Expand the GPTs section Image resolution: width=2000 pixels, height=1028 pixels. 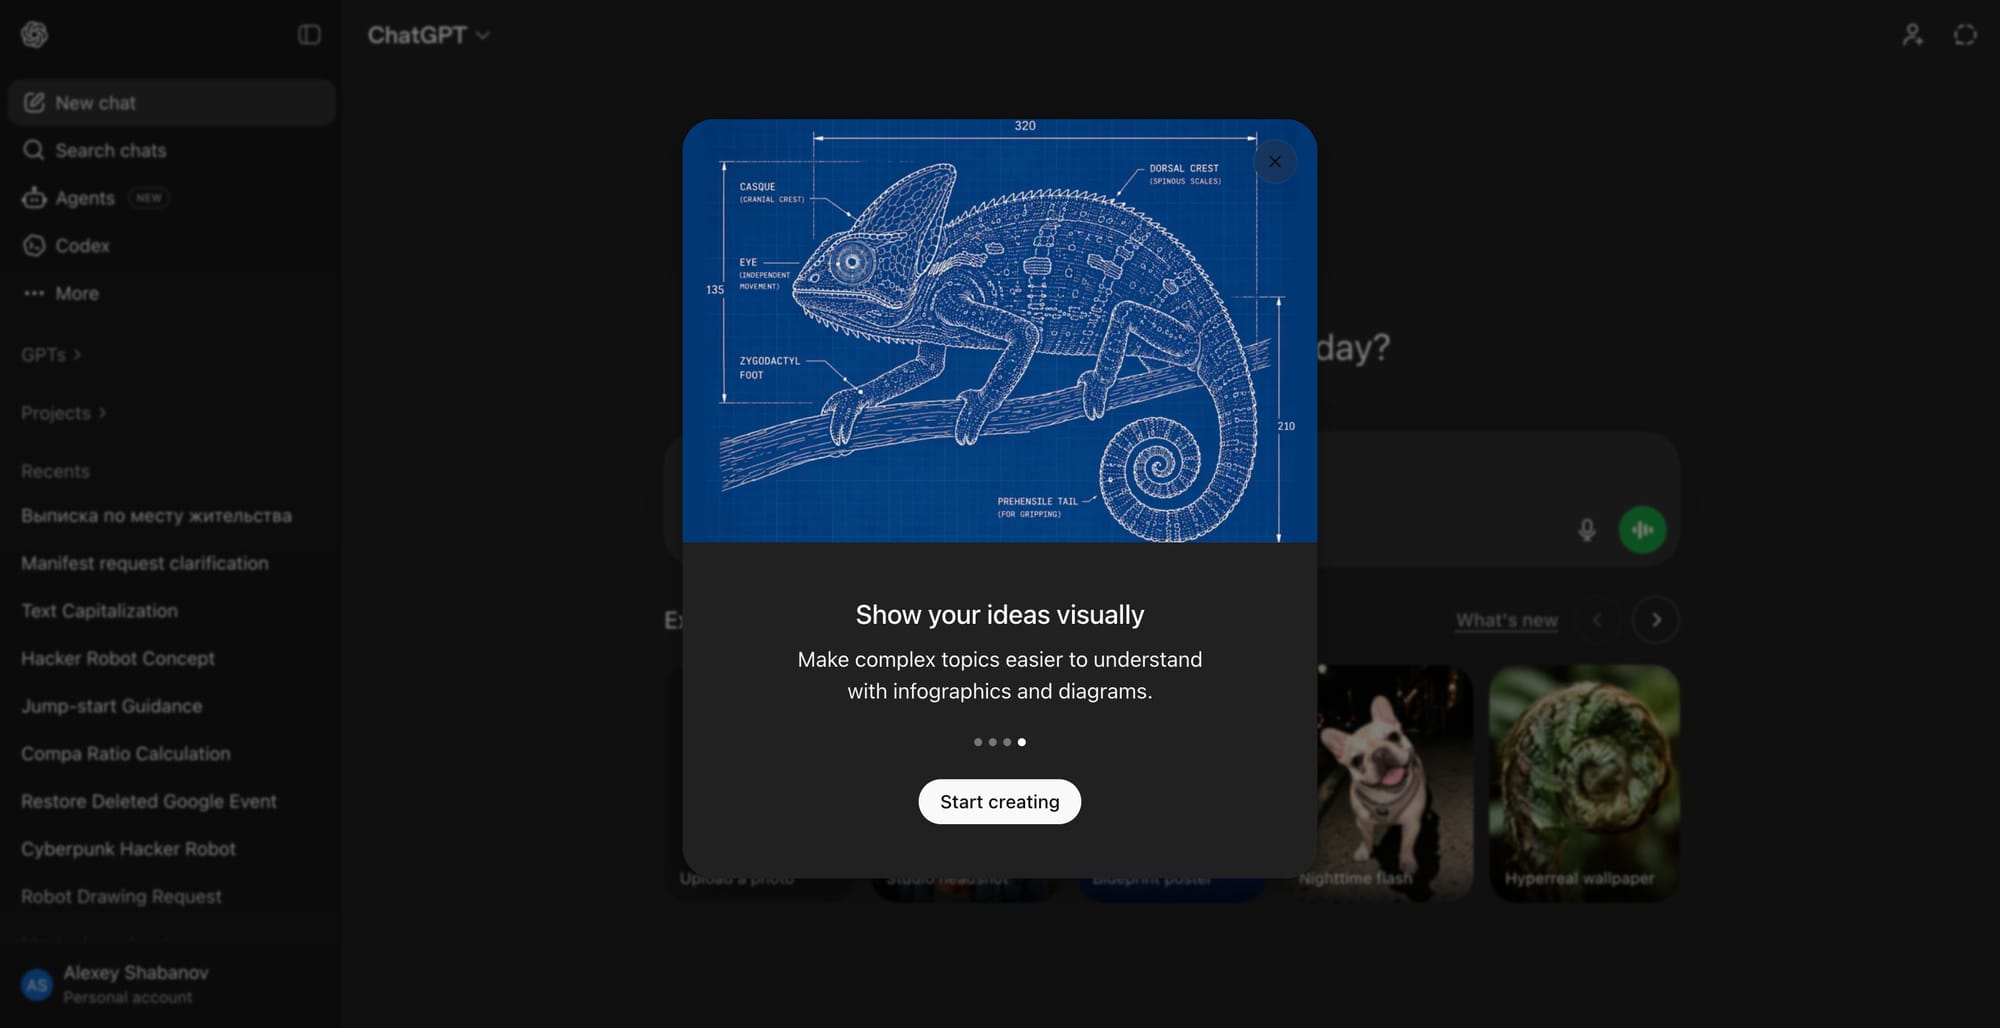pyautogui.click(x=51, y=355)
